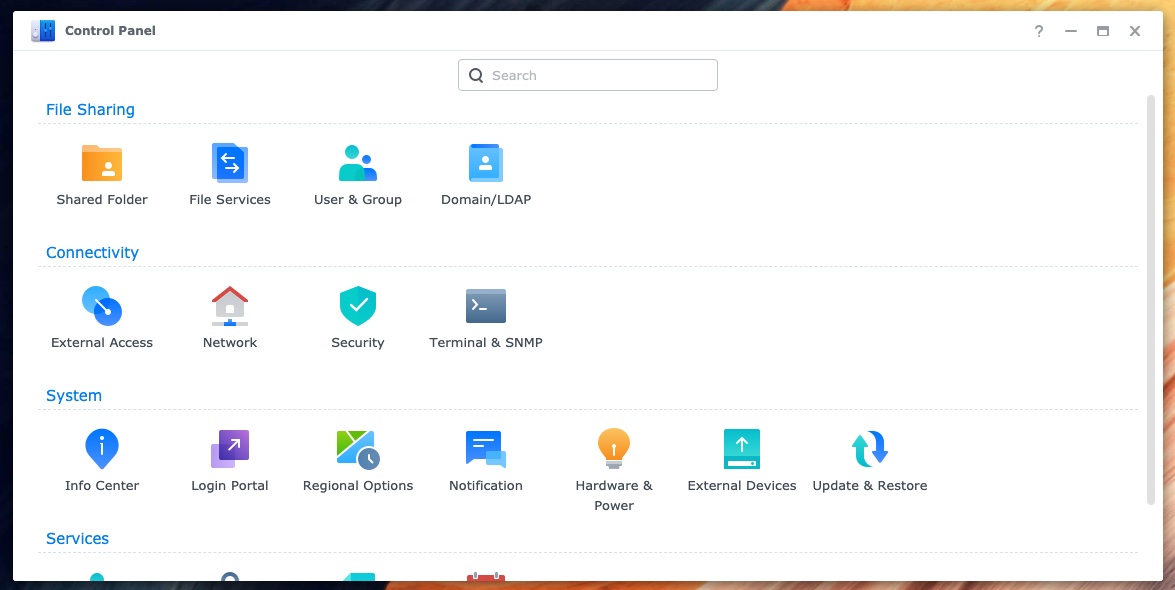Click the Regional Options label text
The image size is (1175, 590).
pyautogui.click(x=357, y=486)
